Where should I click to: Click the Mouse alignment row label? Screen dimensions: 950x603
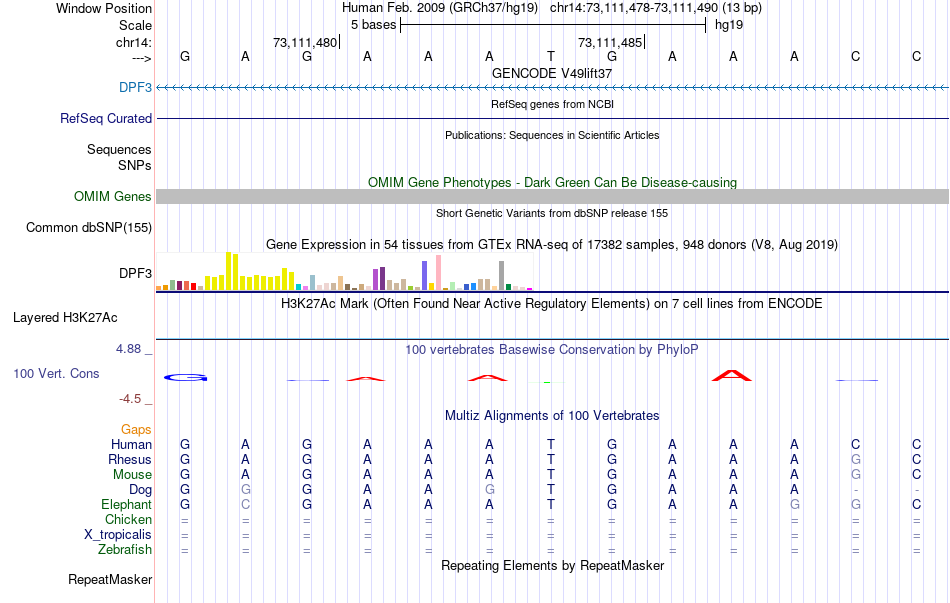pyautogui.click(x=132, y=475)
